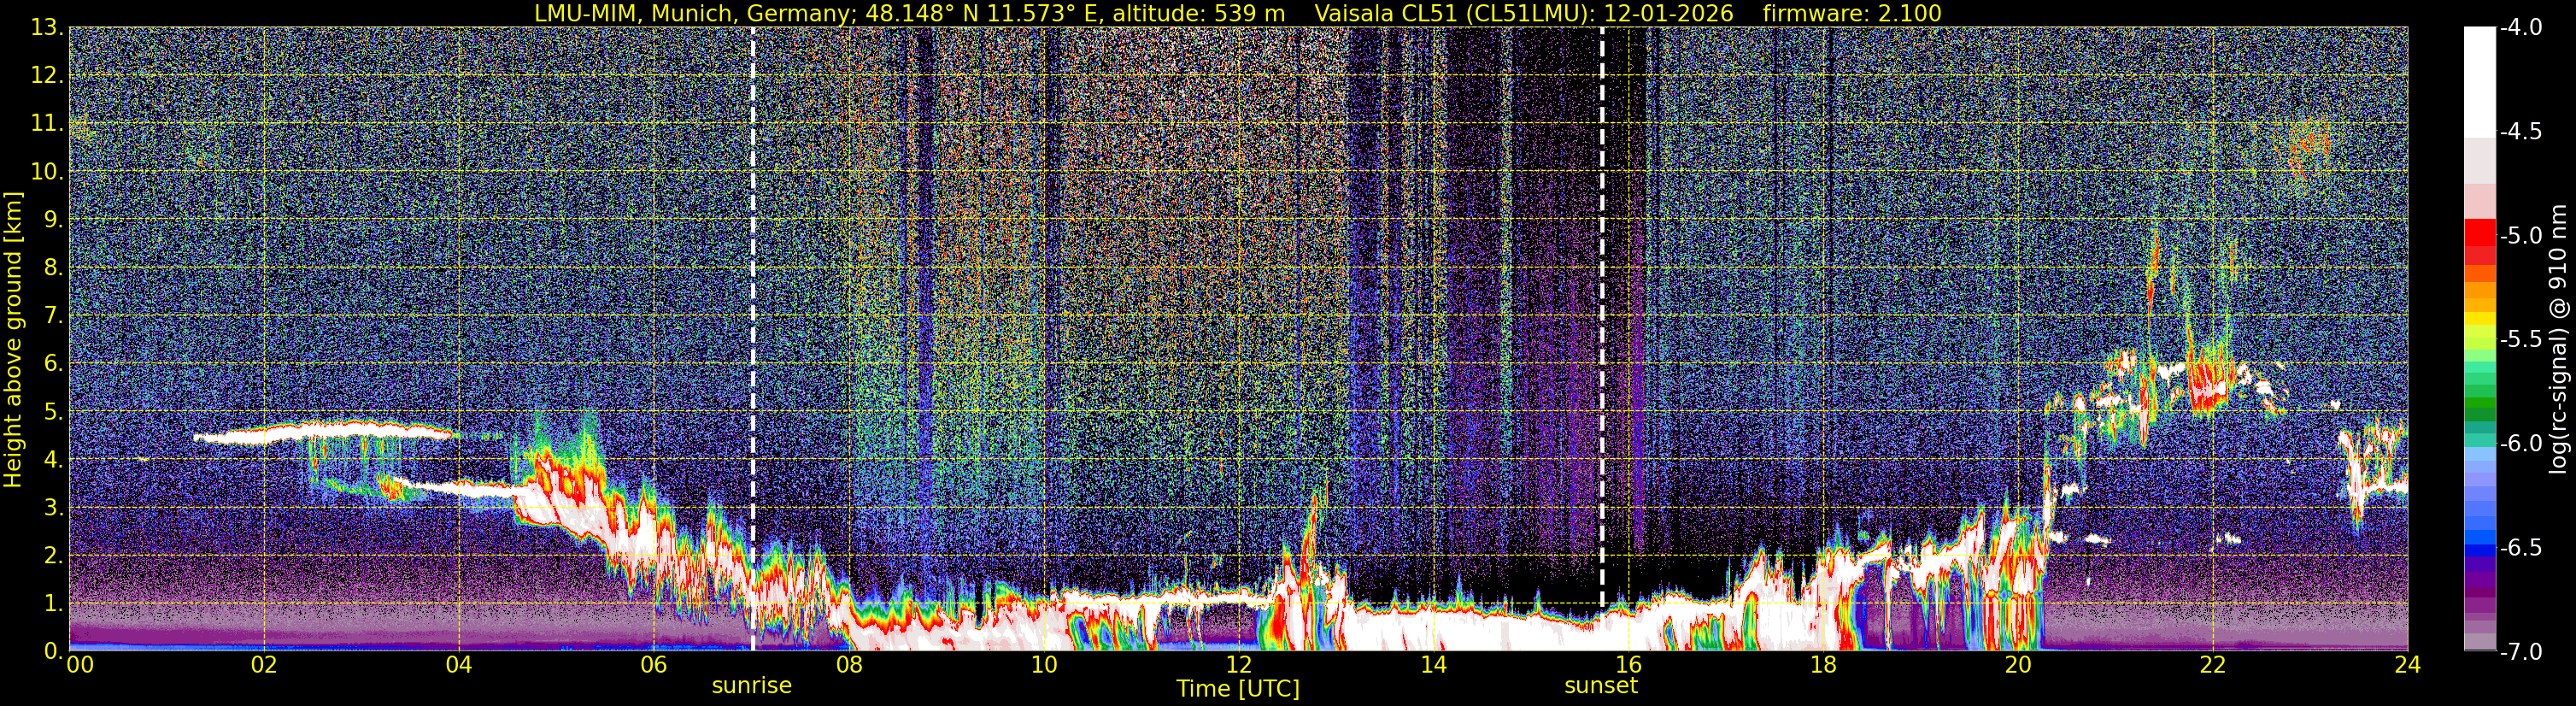Image resolution: width=2576 pixels, height=706 pixels.
Task: Select the coordinates text "48.148° N 11.573° E"
Action: point(975,13)
